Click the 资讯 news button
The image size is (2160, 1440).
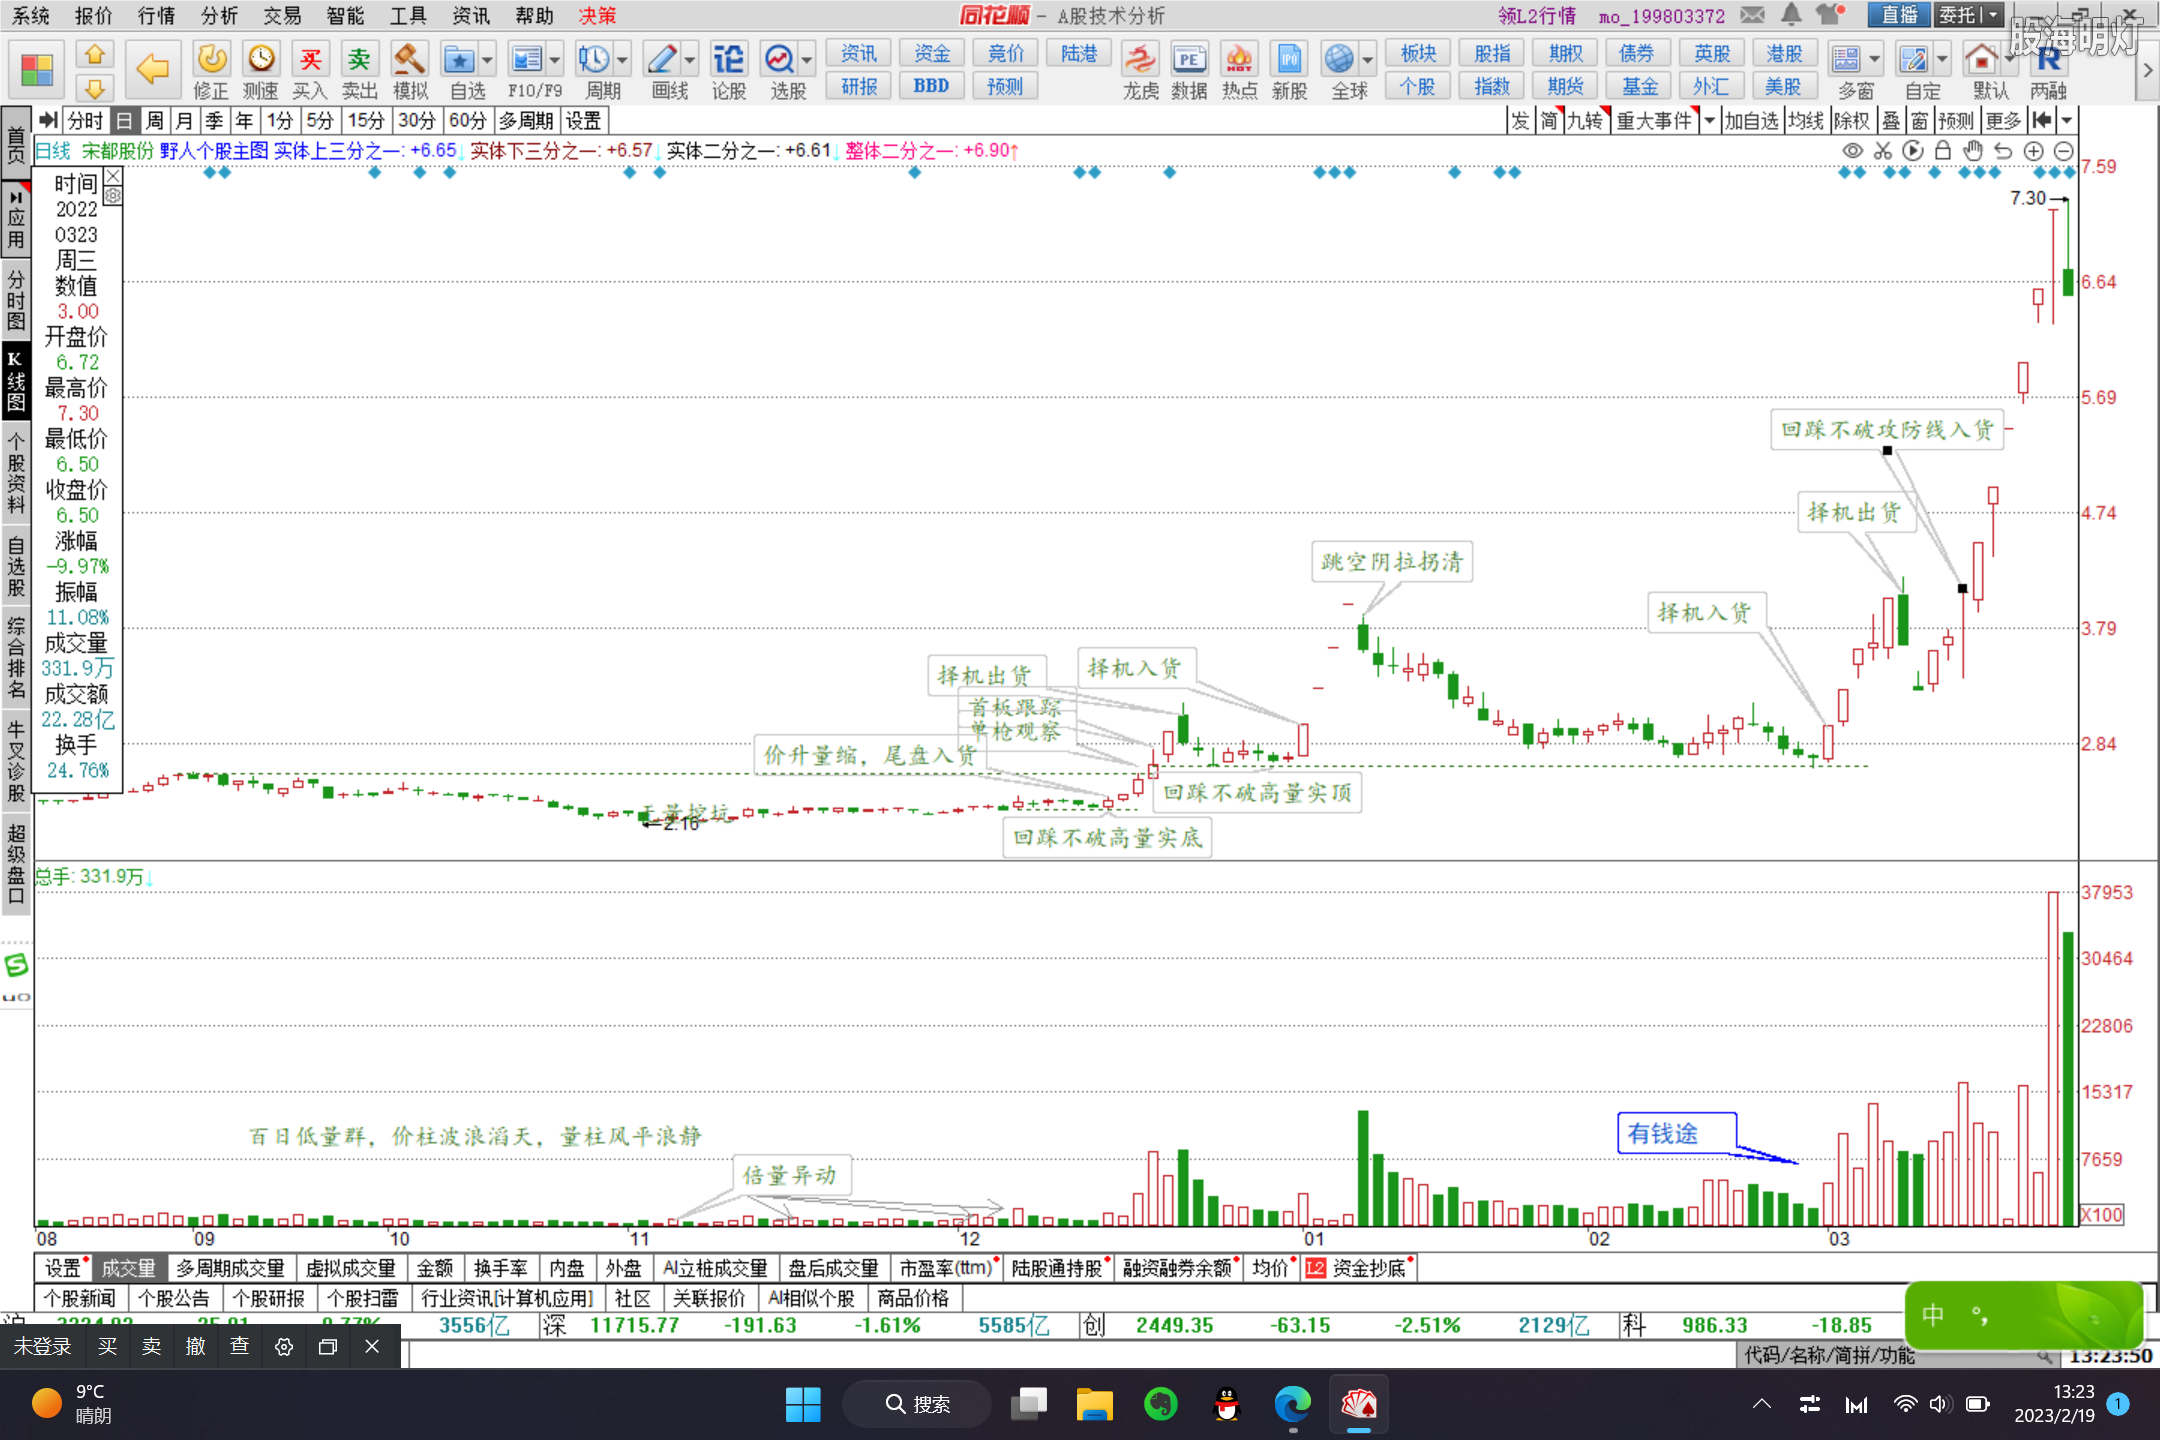tap(858, 53)
